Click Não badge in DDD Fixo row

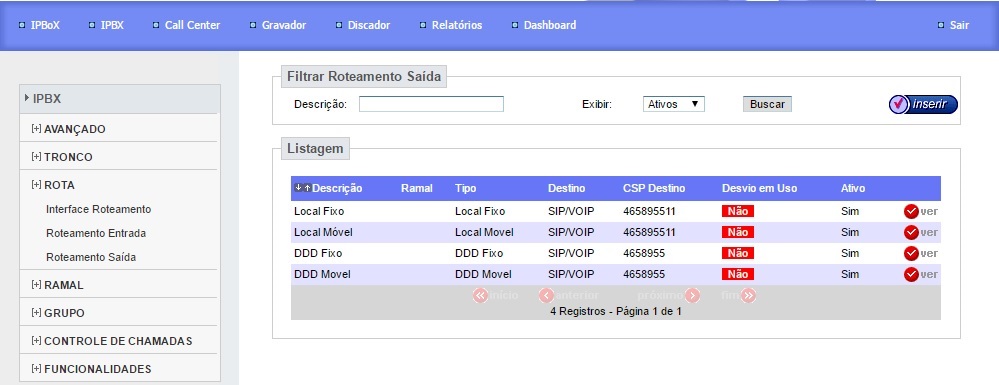pyautogui.click(x=738, y=253)
